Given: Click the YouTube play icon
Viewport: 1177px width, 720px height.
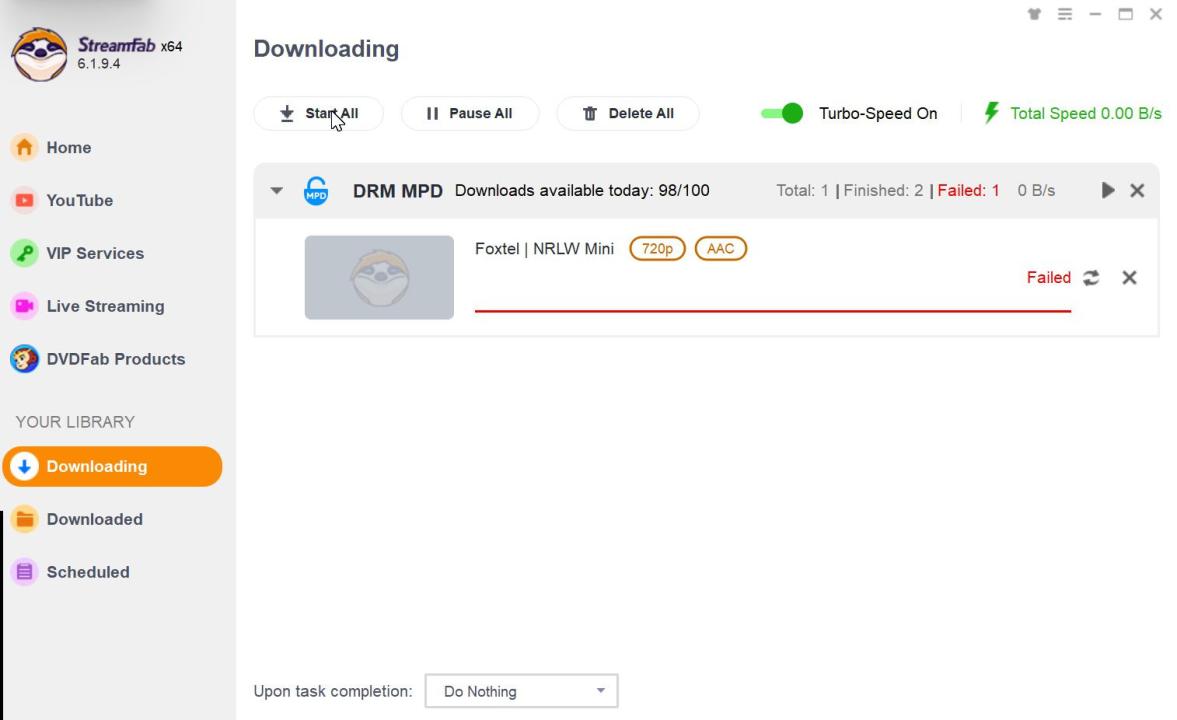Looking at the screenshot, I should (24, 200).
